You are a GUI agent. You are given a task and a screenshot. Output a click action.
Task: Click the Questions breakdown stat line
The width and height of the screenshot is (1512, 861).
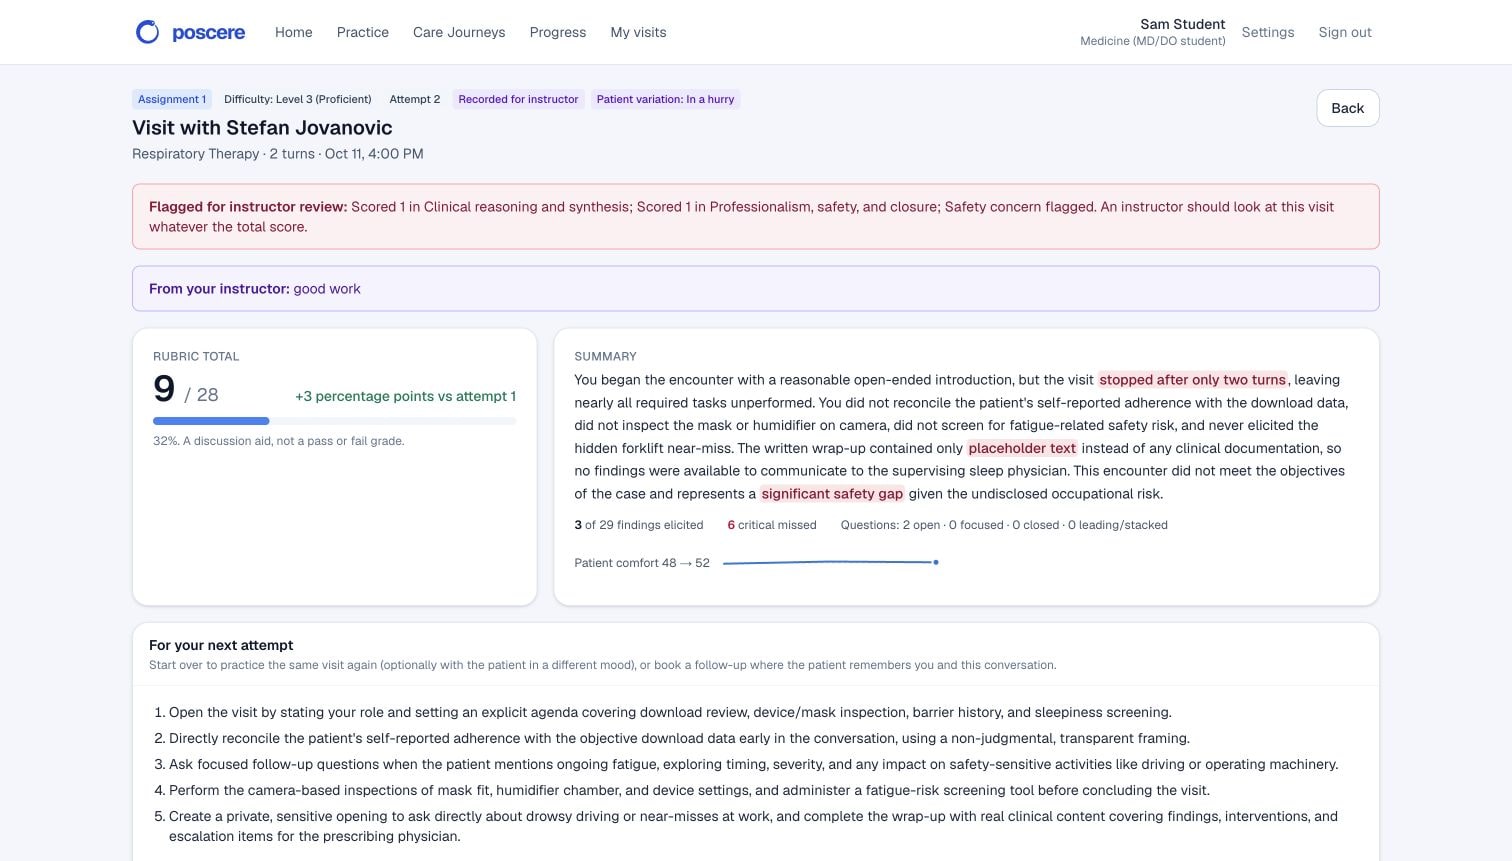1004,525
